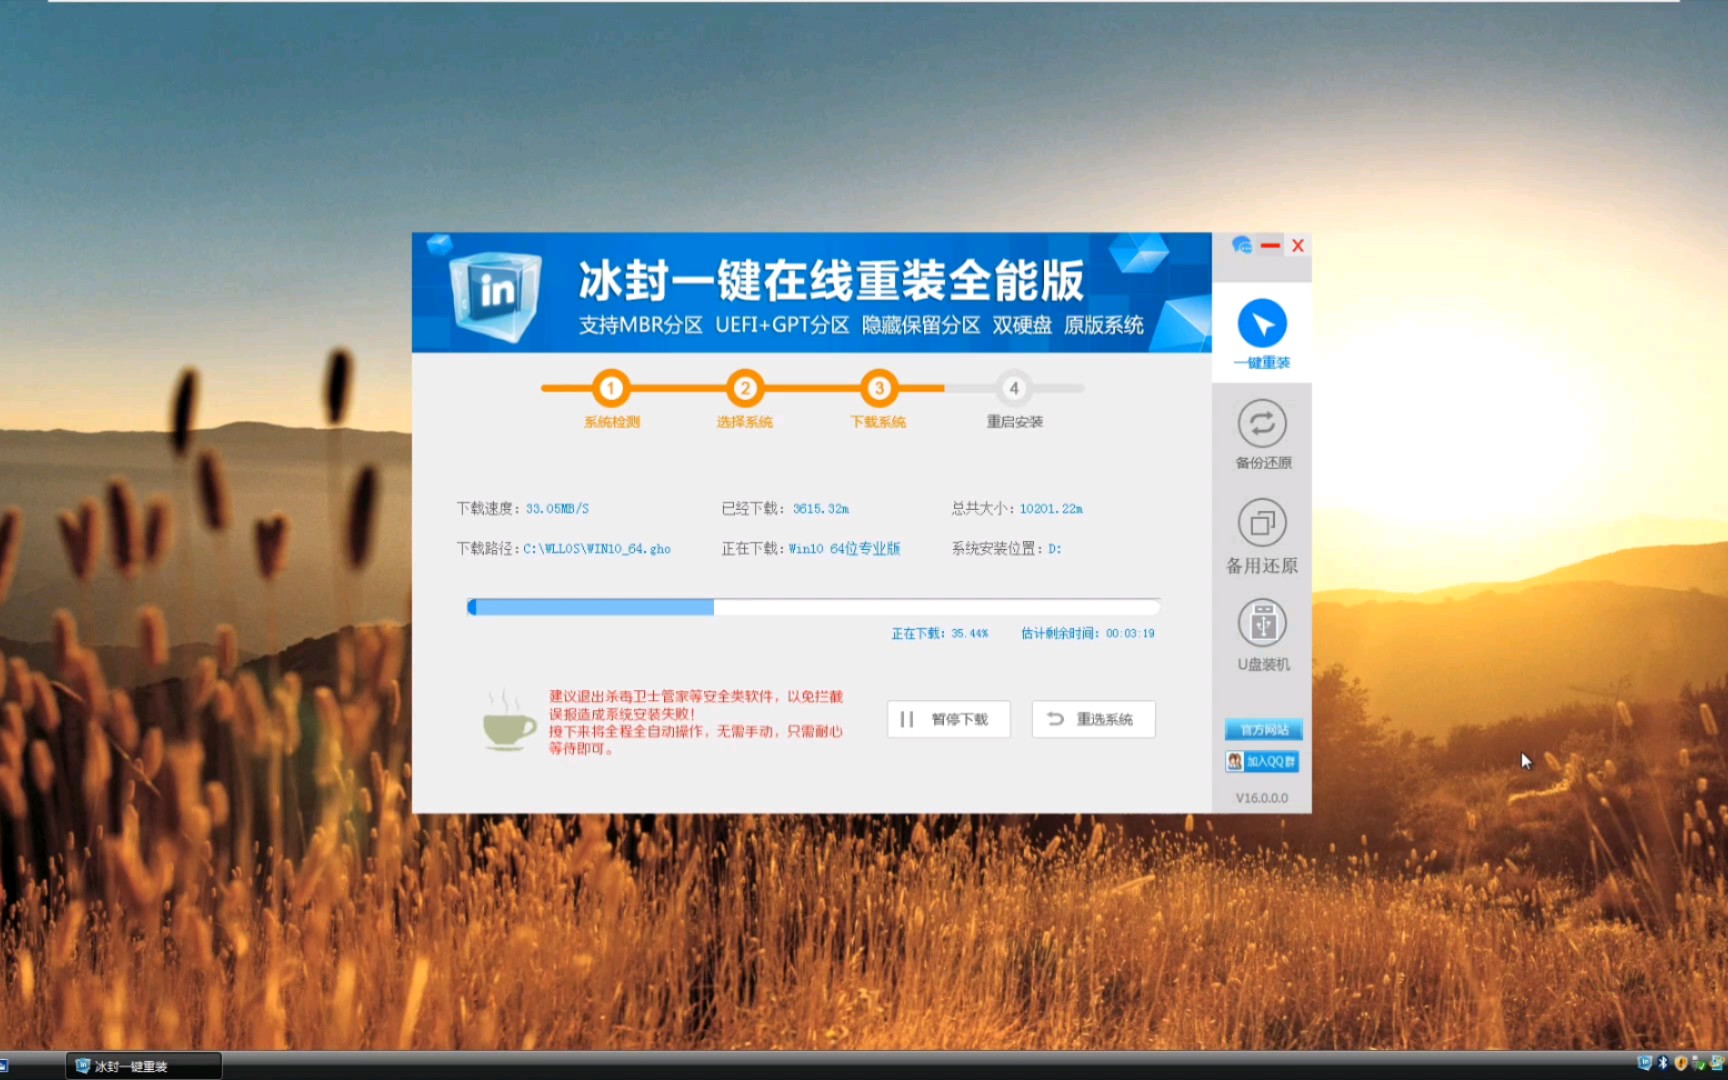Viewport: 1728px width, 1080px height.
Task: Open the U盘装机 USB install section
Action: pos(1262,635)
